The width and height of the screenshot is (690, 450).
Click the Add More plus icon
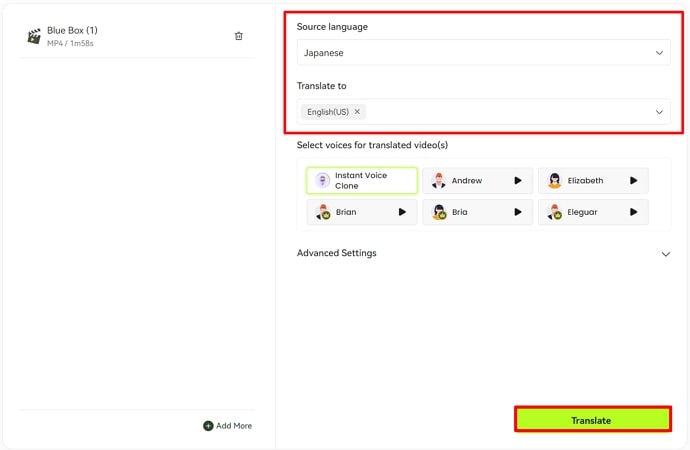click(x=208, y=426)
